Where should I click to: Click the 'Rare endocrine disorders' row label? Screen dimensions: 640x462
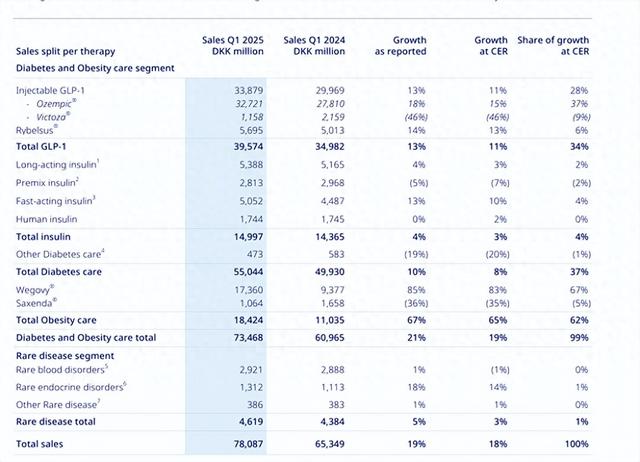pos(72,387)
